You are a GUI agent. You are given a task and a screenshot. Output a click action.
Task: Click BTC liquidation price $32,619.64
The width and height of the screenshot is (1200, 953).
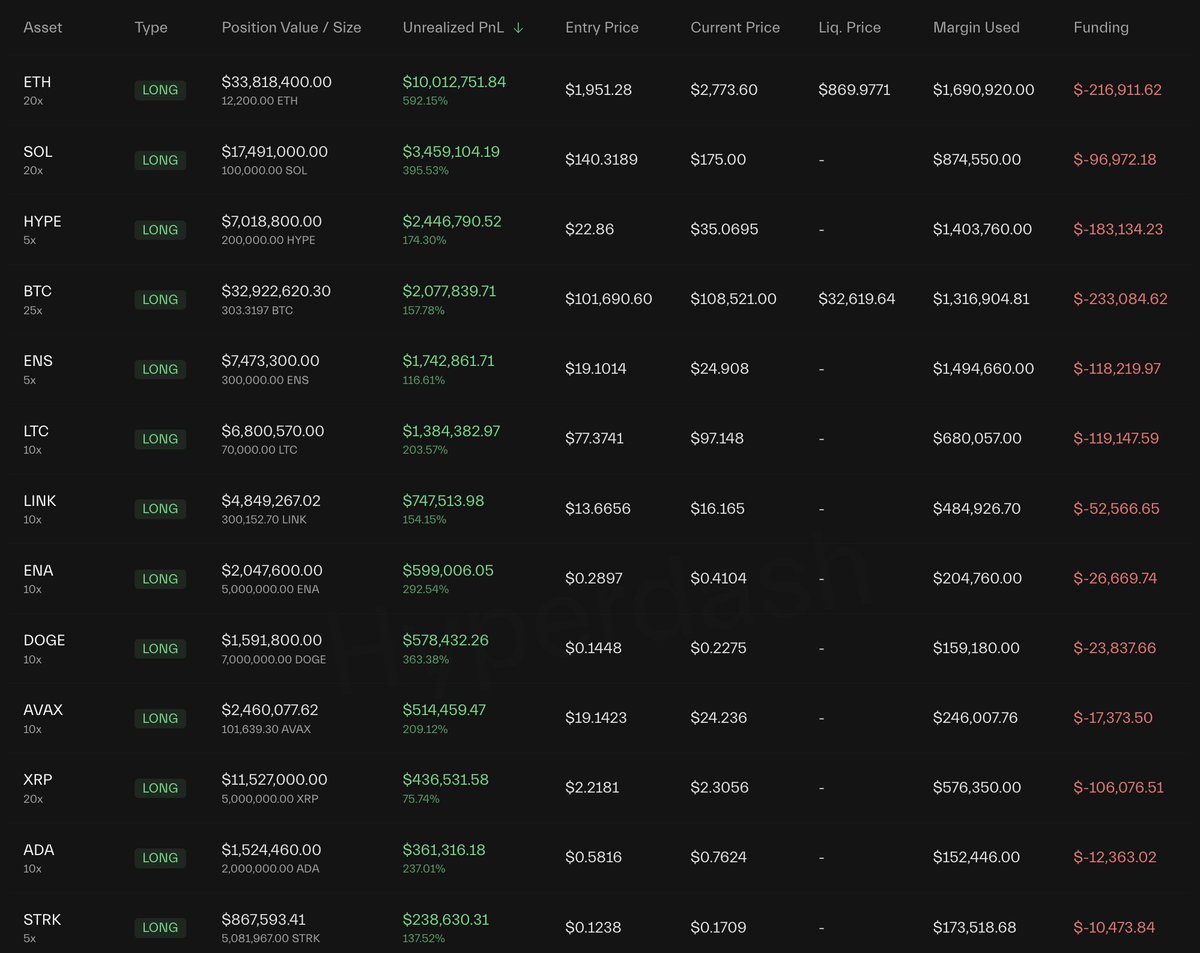click(857, 299)
